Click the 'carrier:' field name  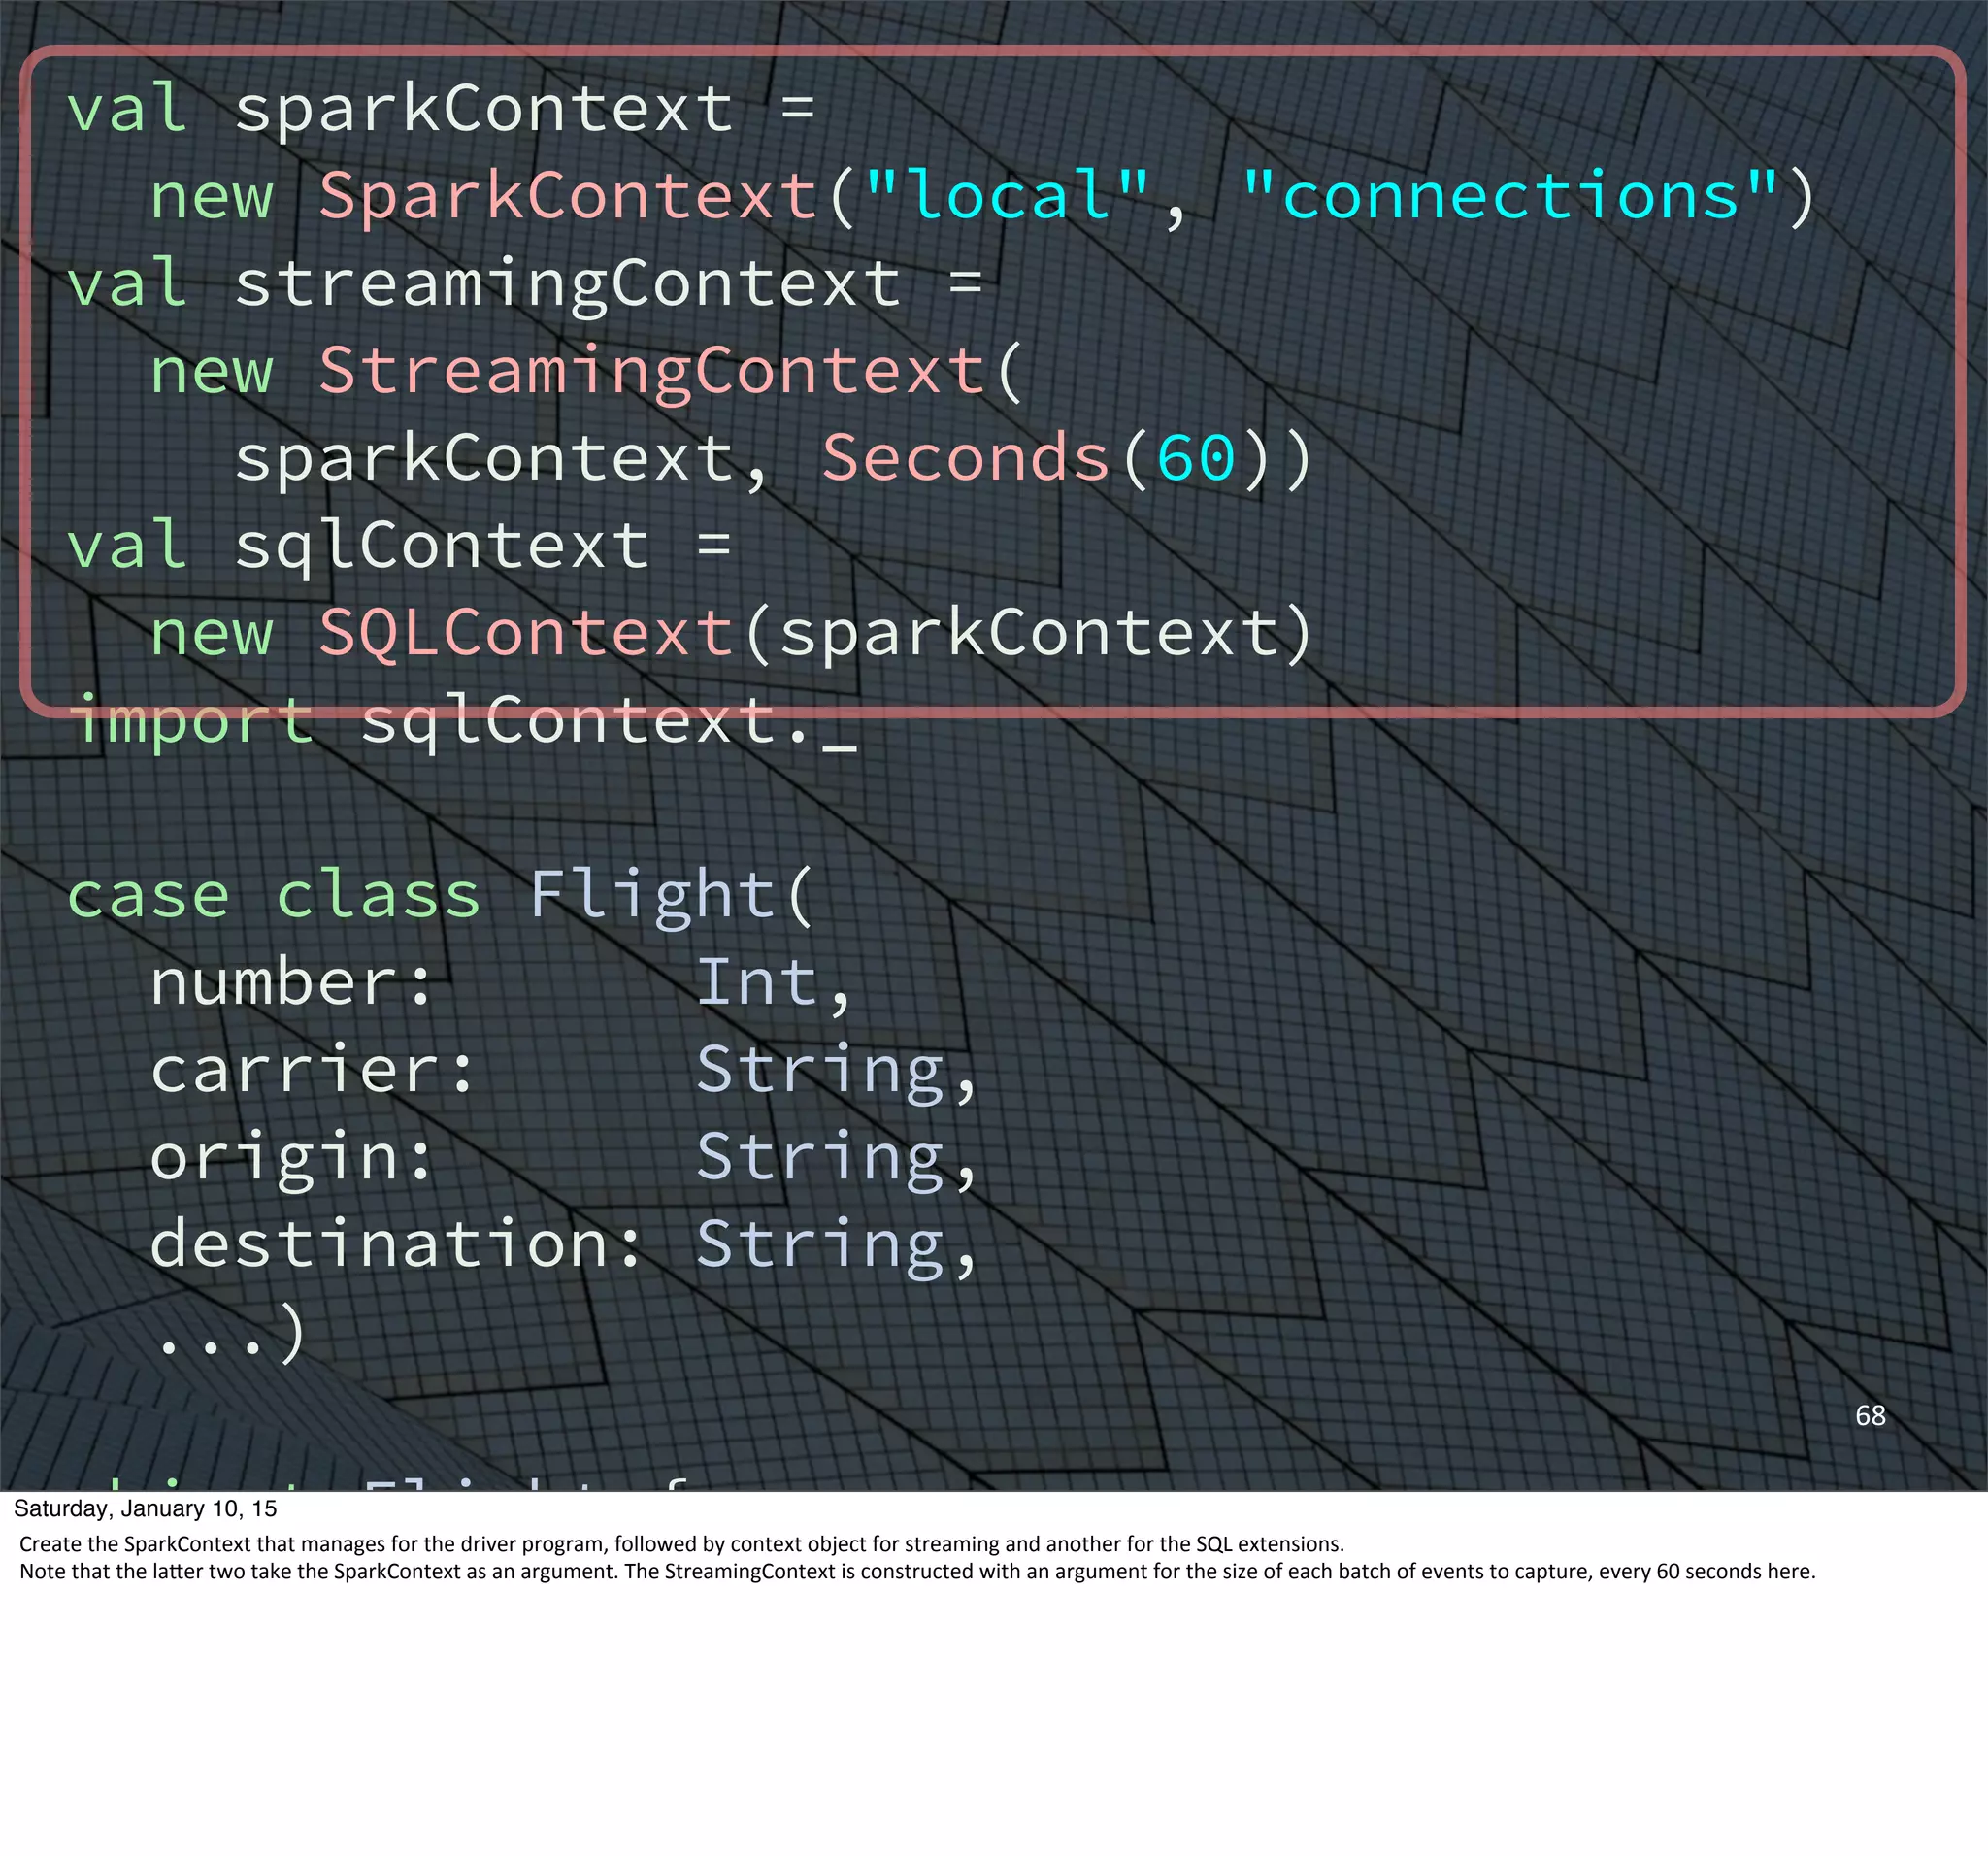[312, 1070]
